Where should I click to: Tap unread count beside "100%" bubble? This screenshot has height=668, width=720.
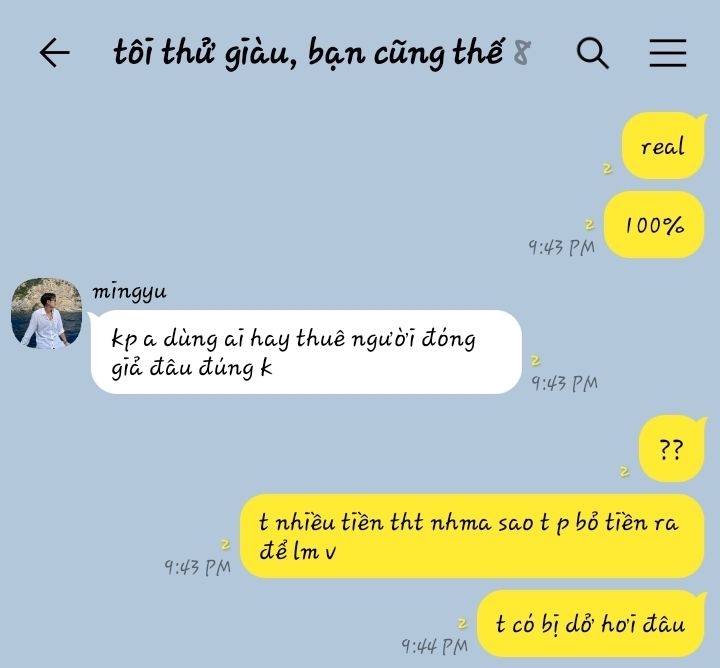[x=590, y=225]
